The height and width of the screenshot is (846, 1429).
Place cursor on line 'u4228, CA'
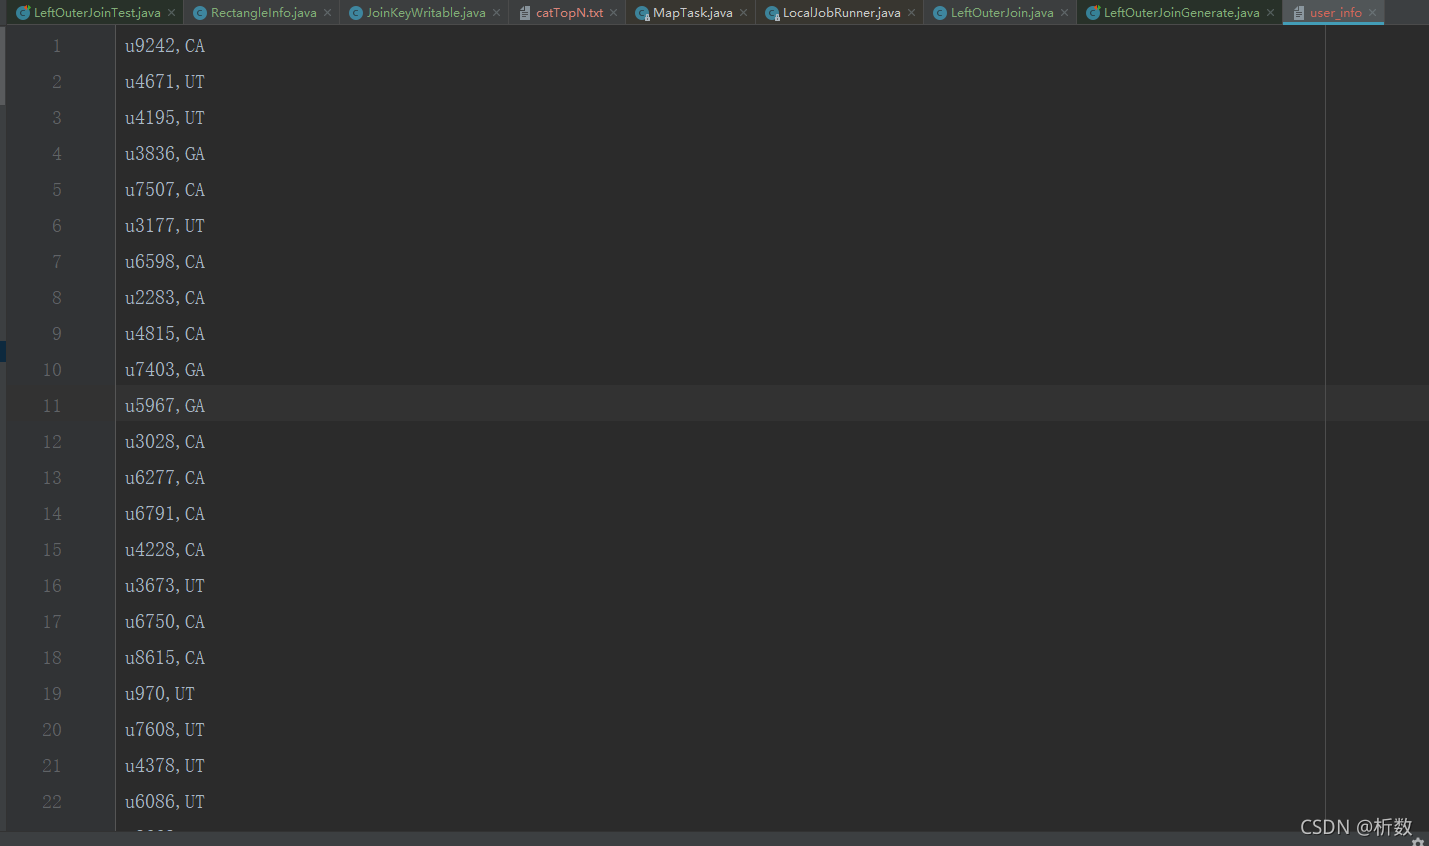(x=165, y=550)
